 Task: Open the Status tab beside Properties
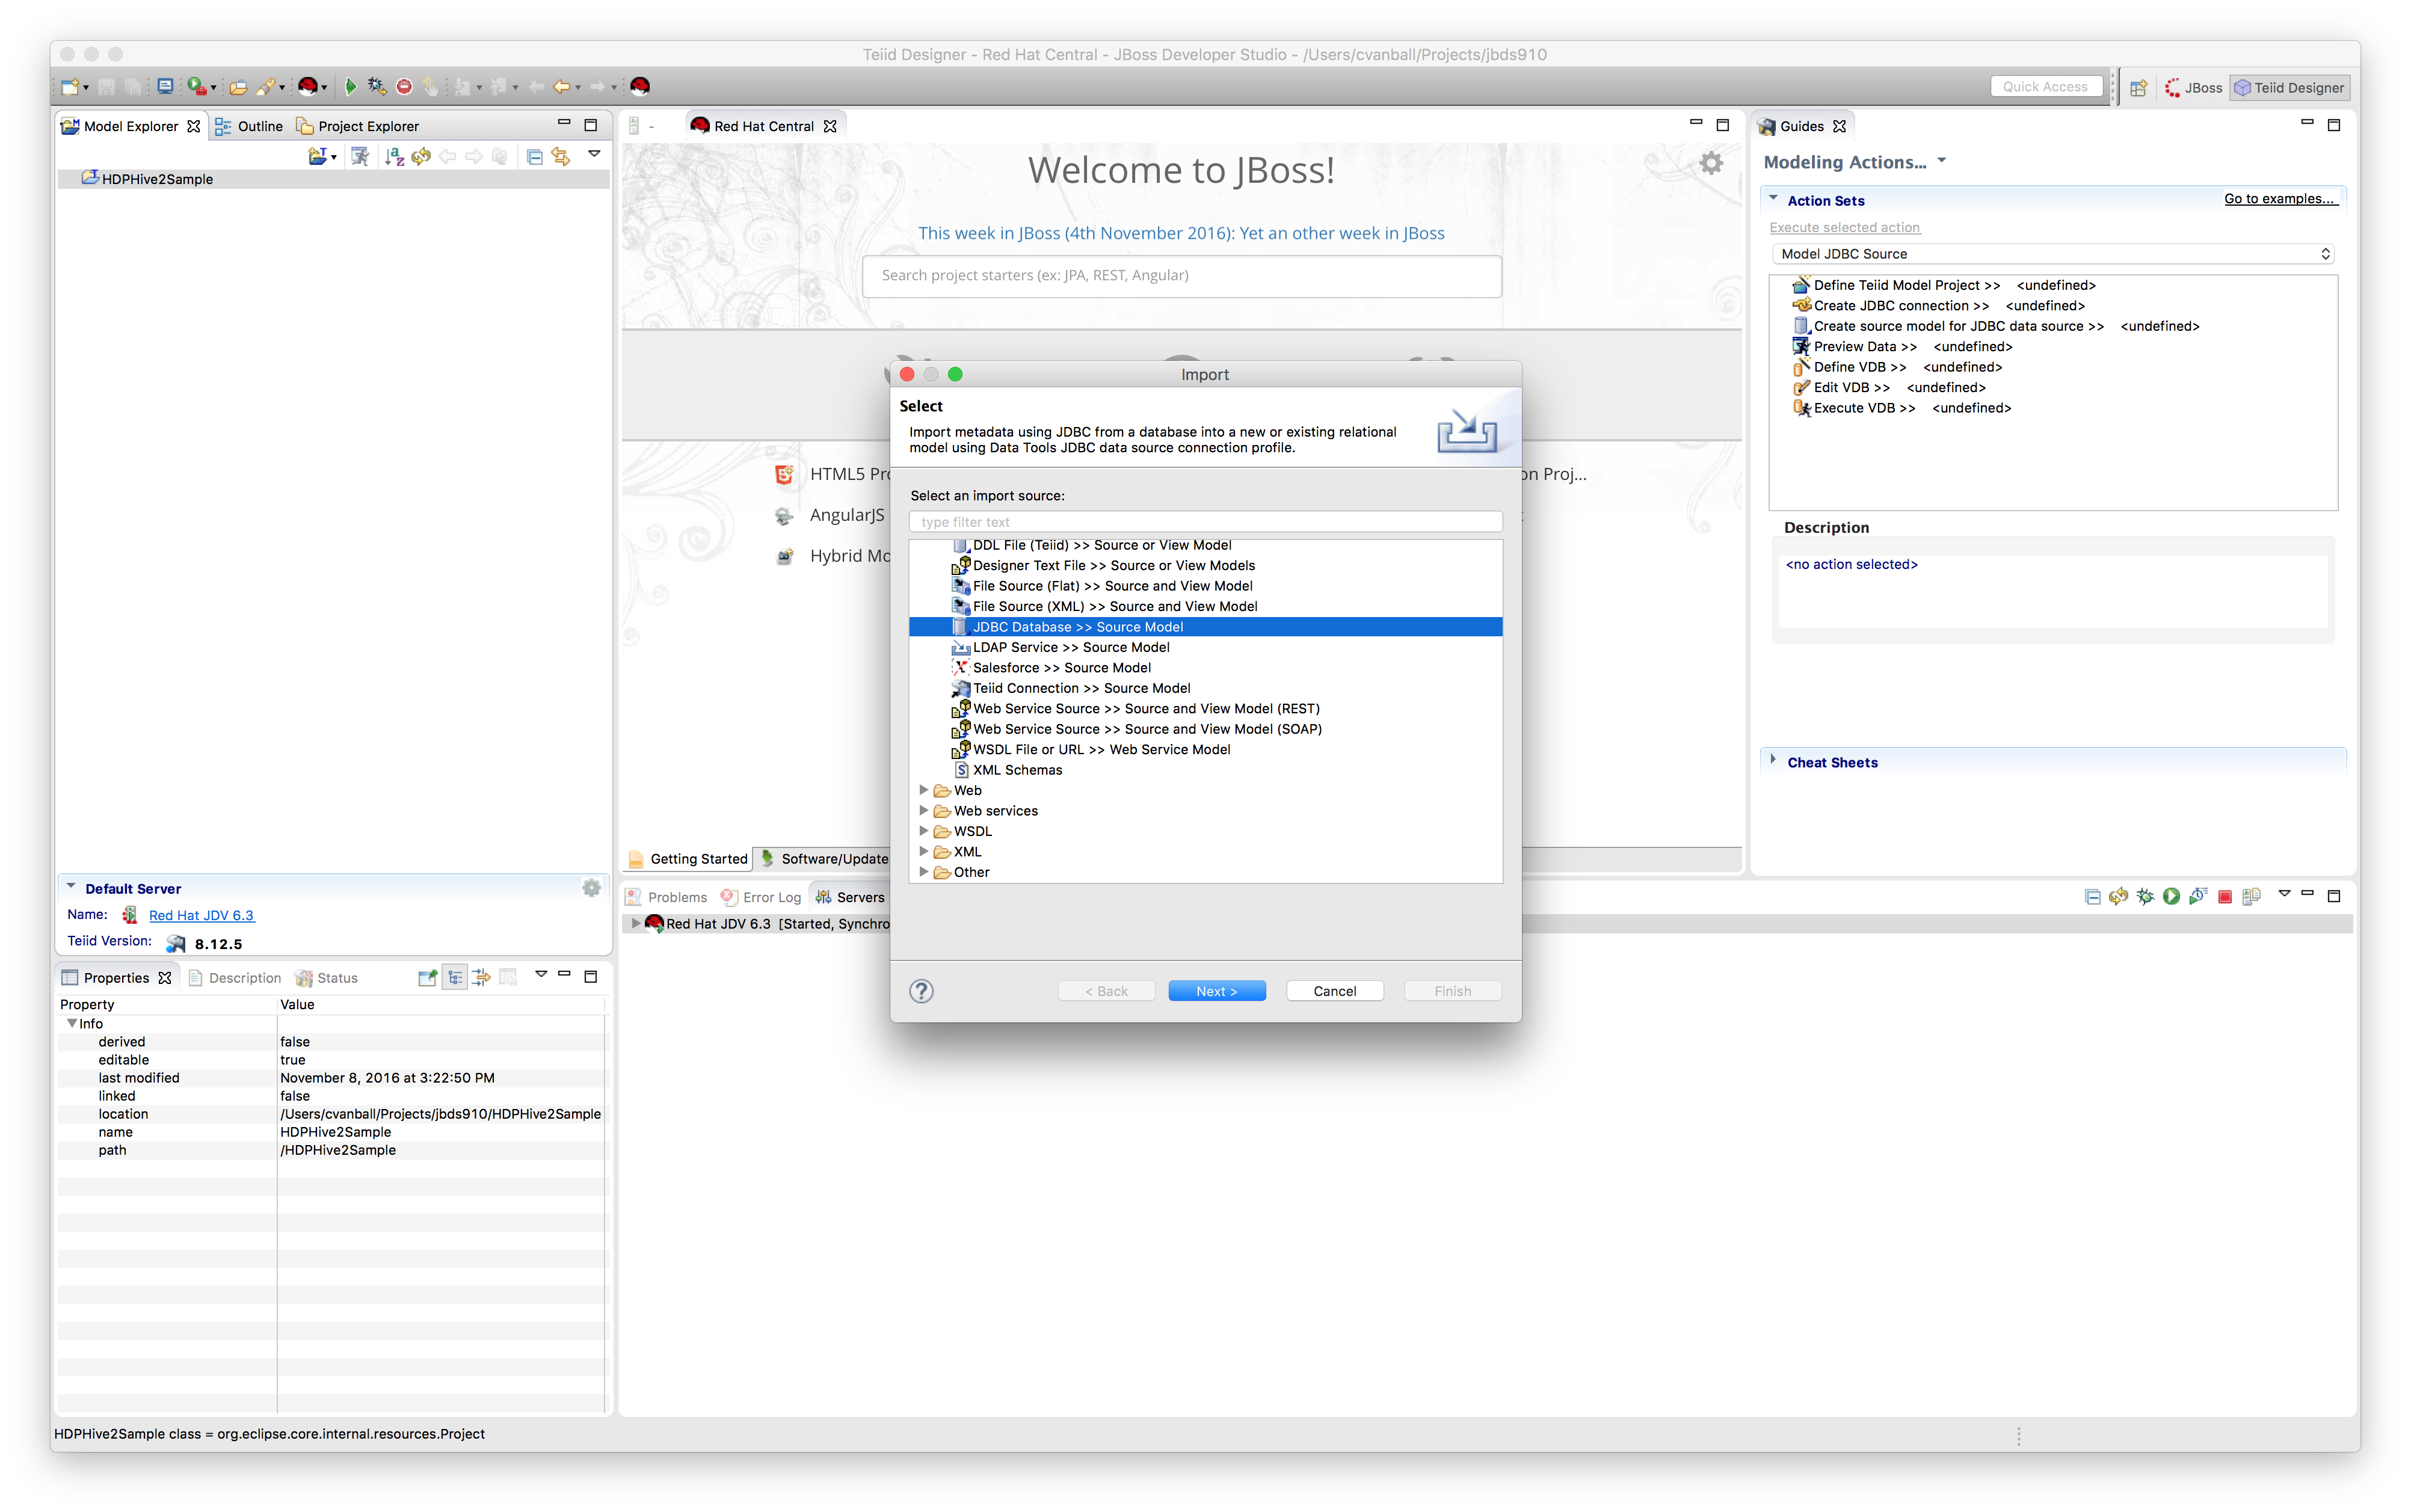click(x=326, y=978)
